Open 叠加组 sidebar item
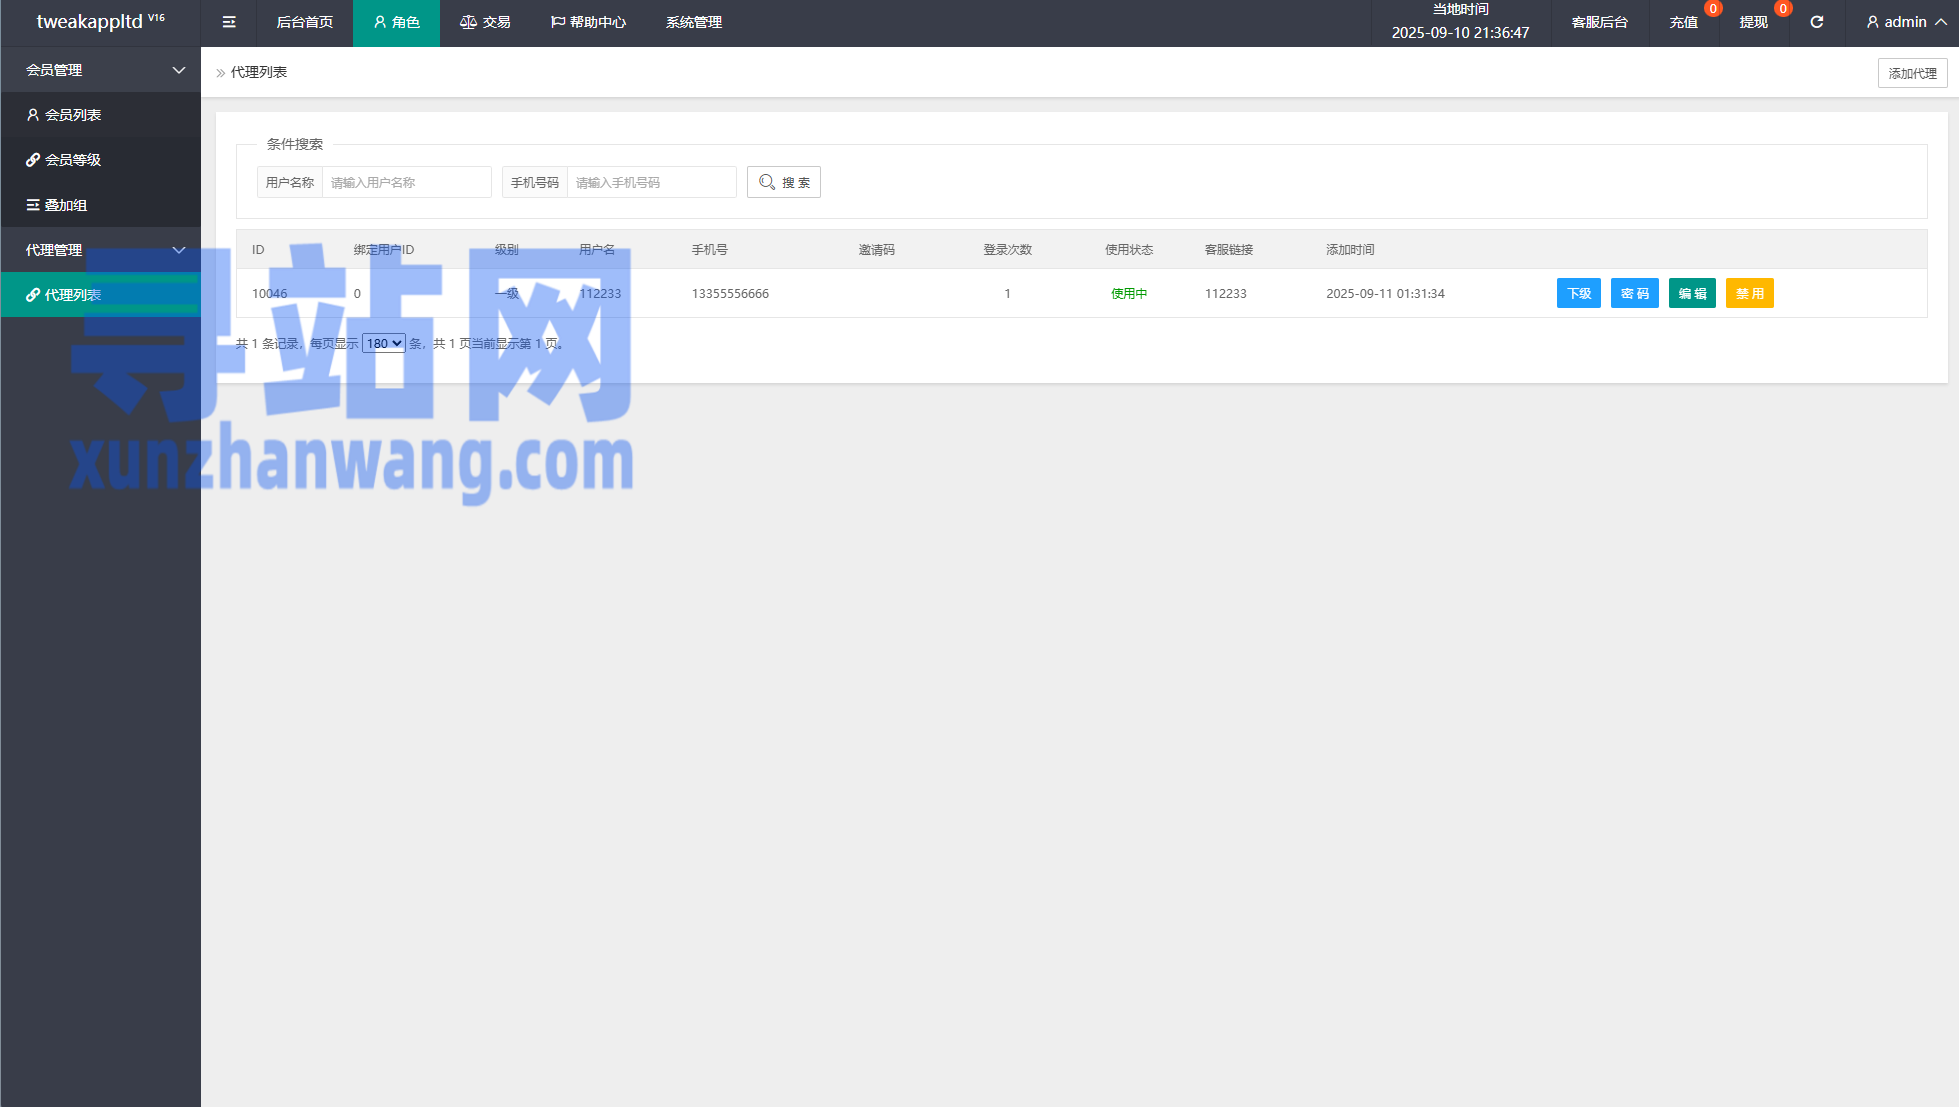The image size is (1959, 1107). click(65, 205)
